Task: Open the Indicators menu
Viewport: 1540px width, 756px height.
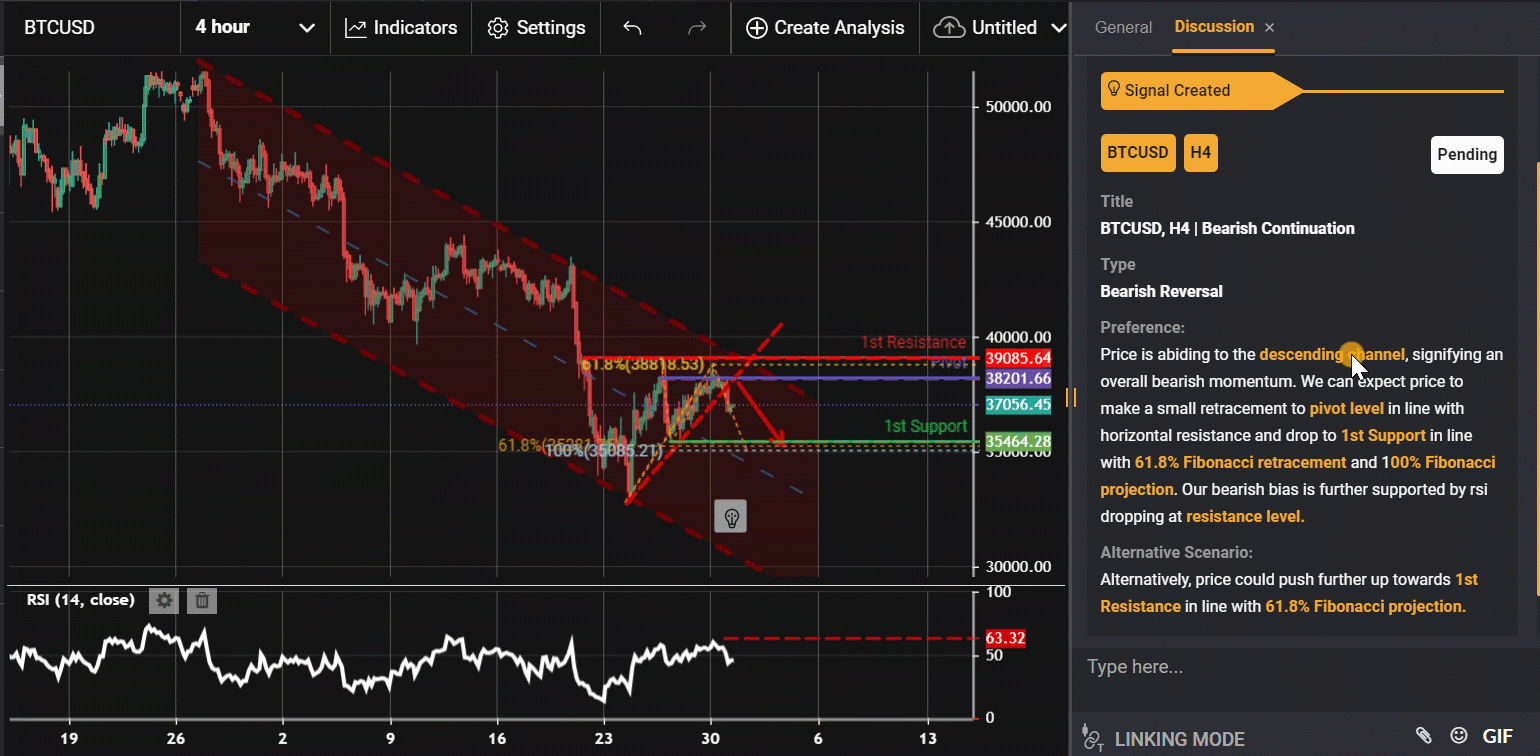Action: pyautogui.click(x=401, y=28)
